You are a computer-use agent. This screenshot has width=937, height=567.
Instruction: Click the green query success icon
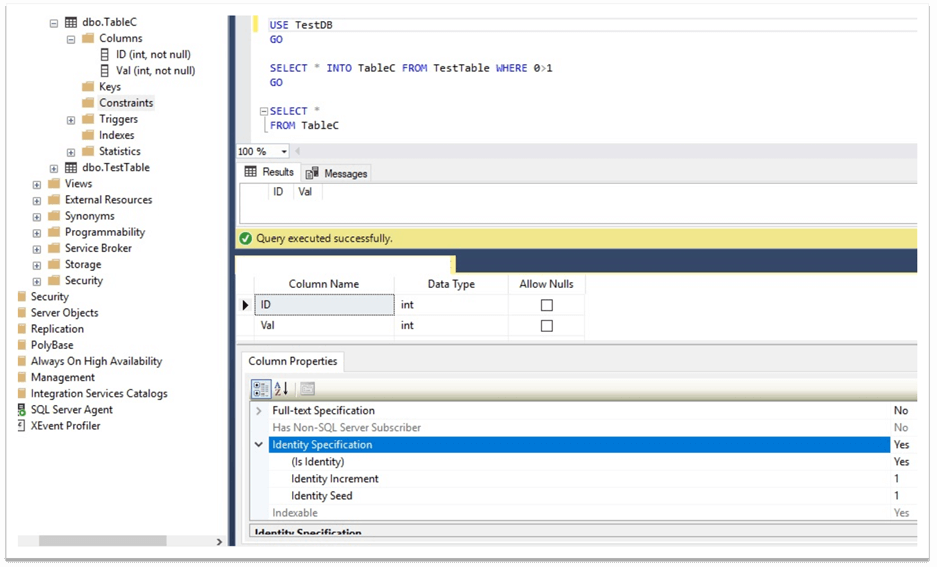(x=245, y=239)
